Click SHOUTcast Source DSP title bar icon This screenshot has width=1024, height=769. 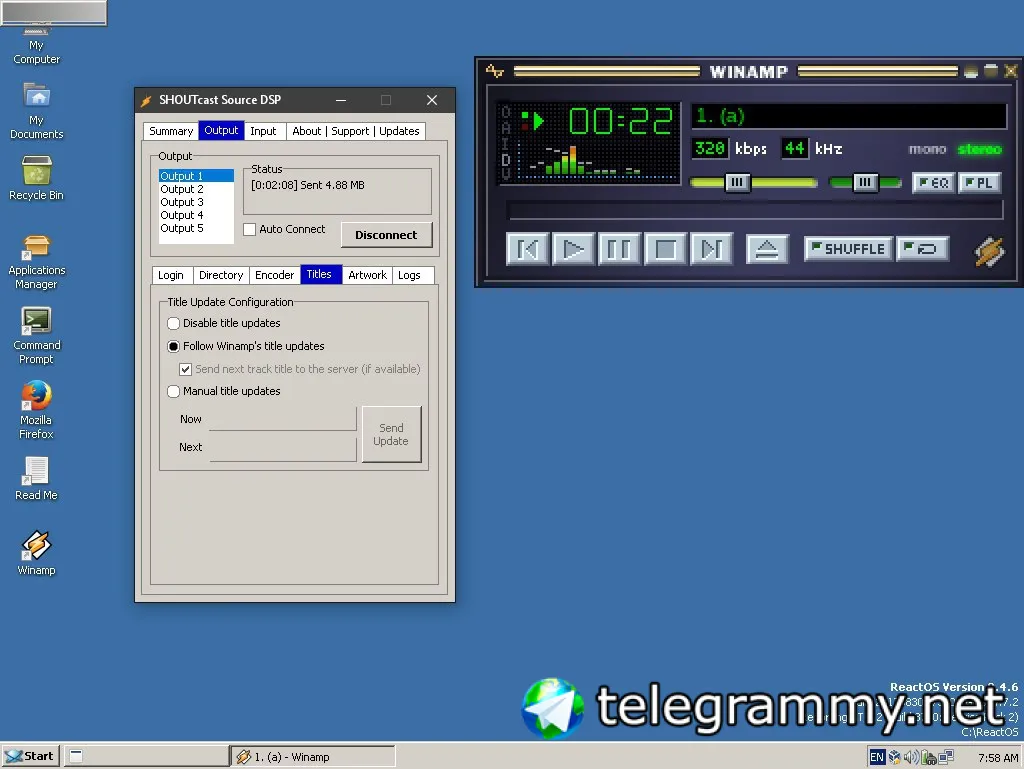pos(146,100)
